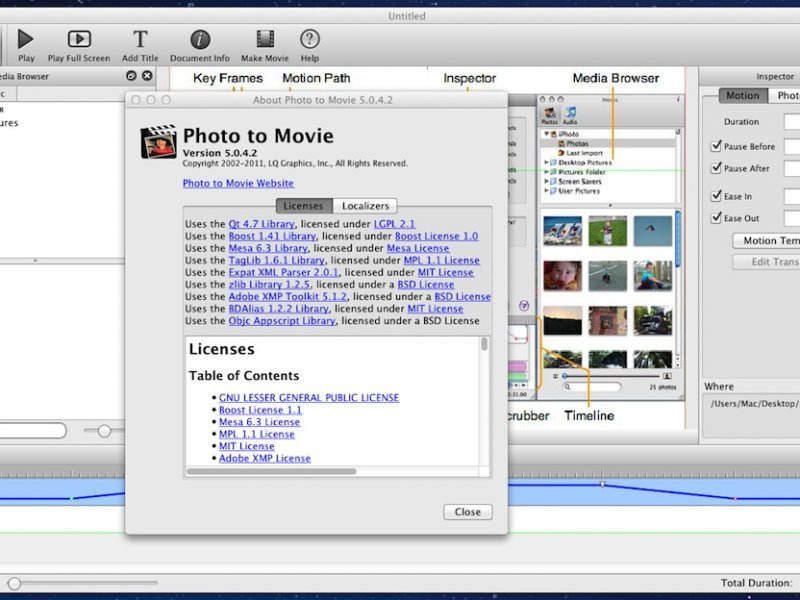Open the Mesa 6.3 Library link
This screenshot has height=600, width=800.
click(x=268, y=248)
